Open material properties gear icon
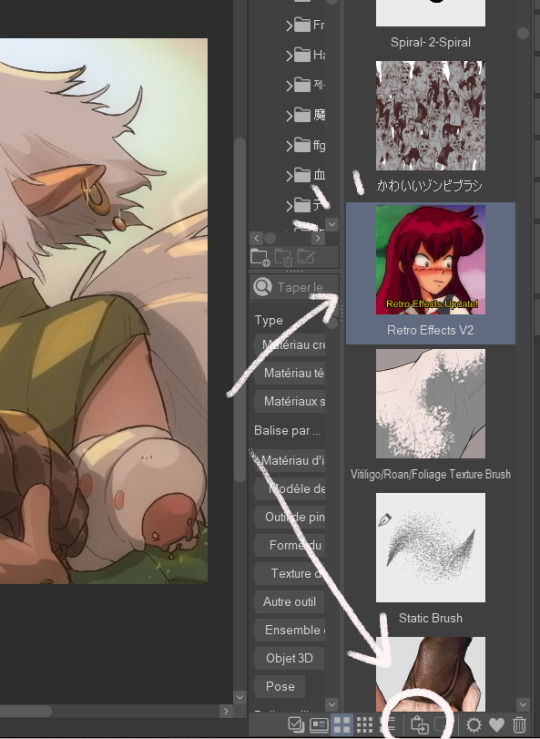The image size is (540, 739). pyautogui.click(x=474, y=724)
